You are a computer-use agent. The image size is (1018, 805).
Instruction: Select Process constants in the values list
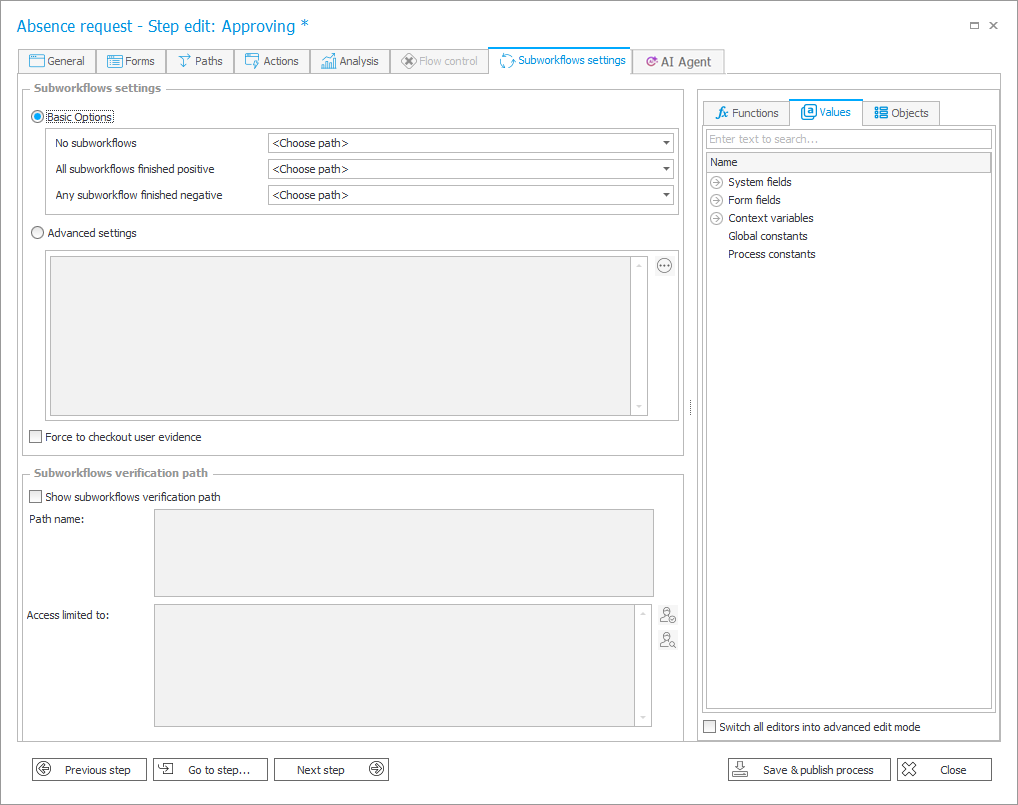pyautogui.click(x=771, y=254)
